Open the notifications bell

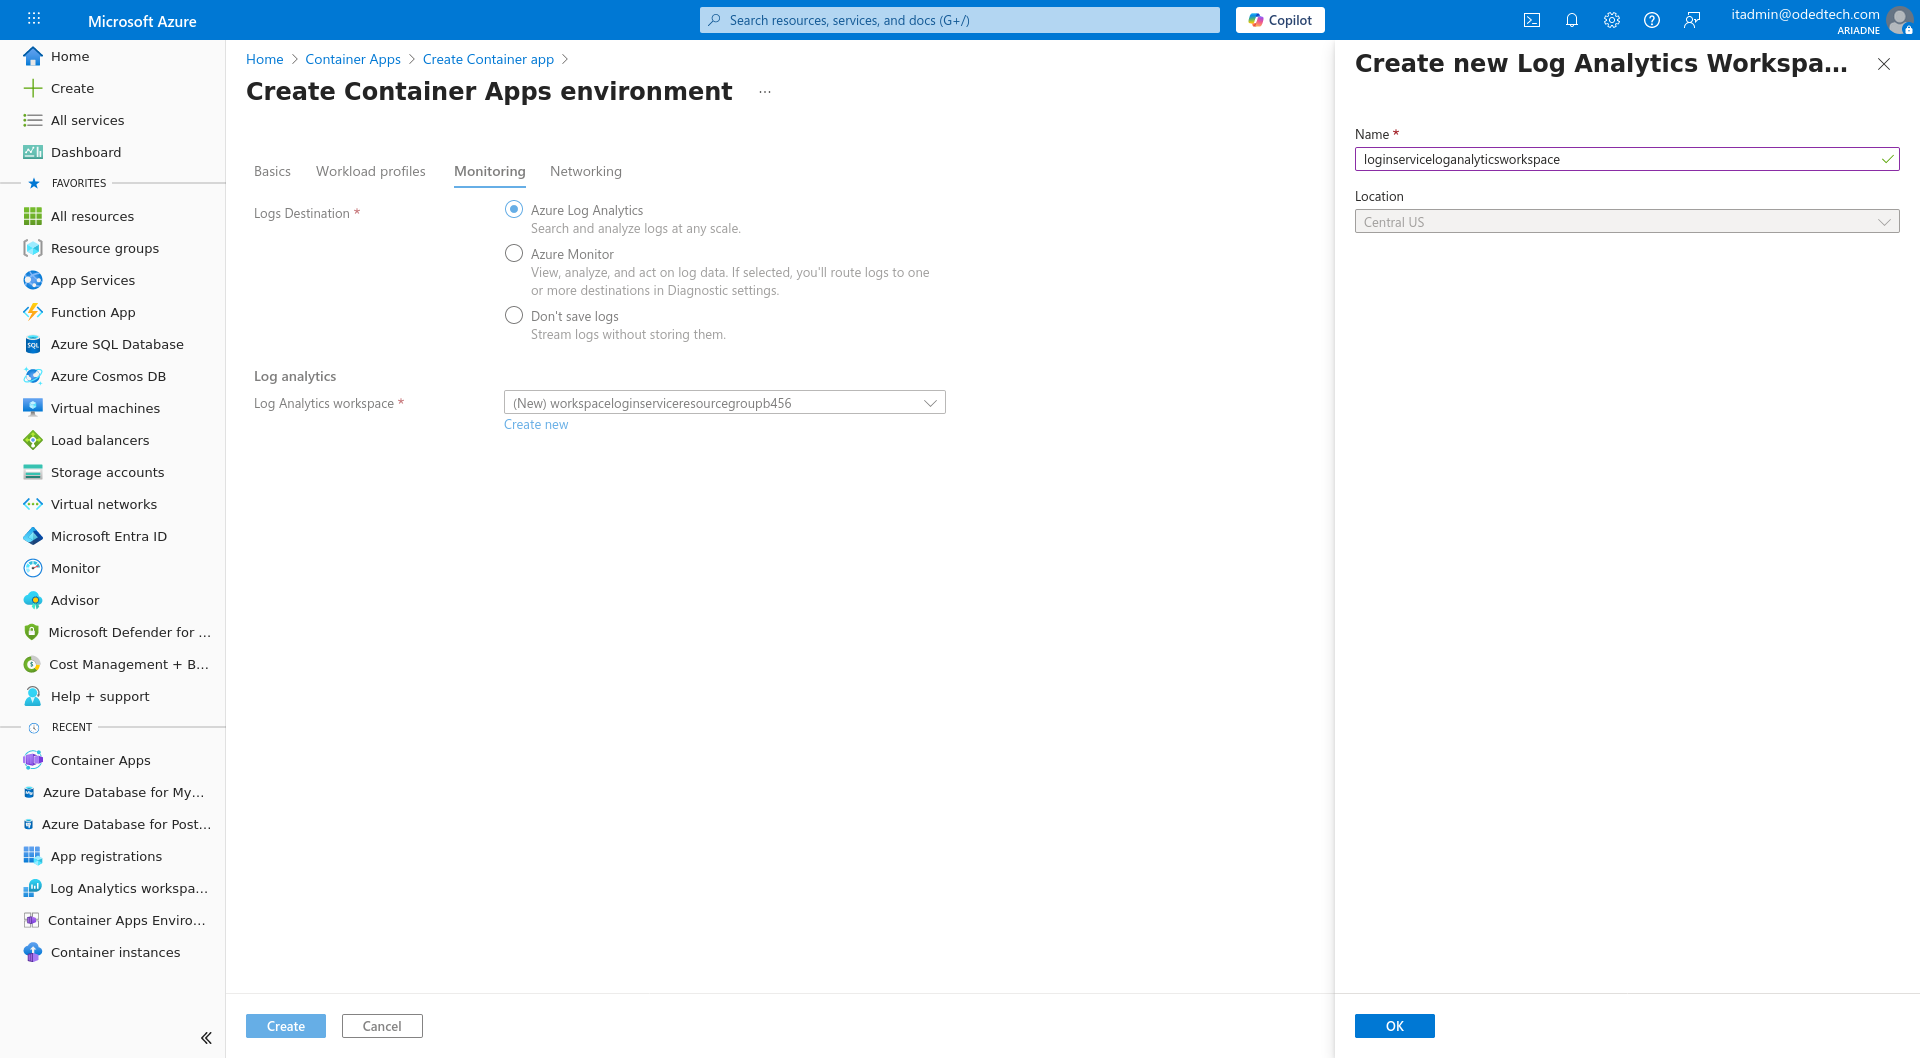1572,20
